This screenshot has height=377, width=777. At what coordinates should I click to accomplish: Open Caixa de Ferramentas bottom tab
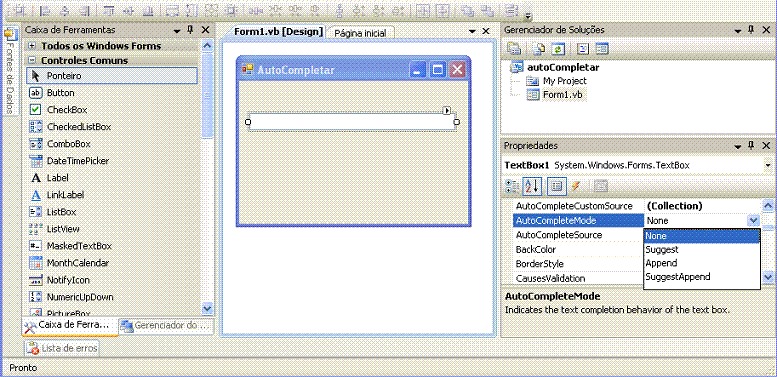pyautogui.click(x=70, y=326)
